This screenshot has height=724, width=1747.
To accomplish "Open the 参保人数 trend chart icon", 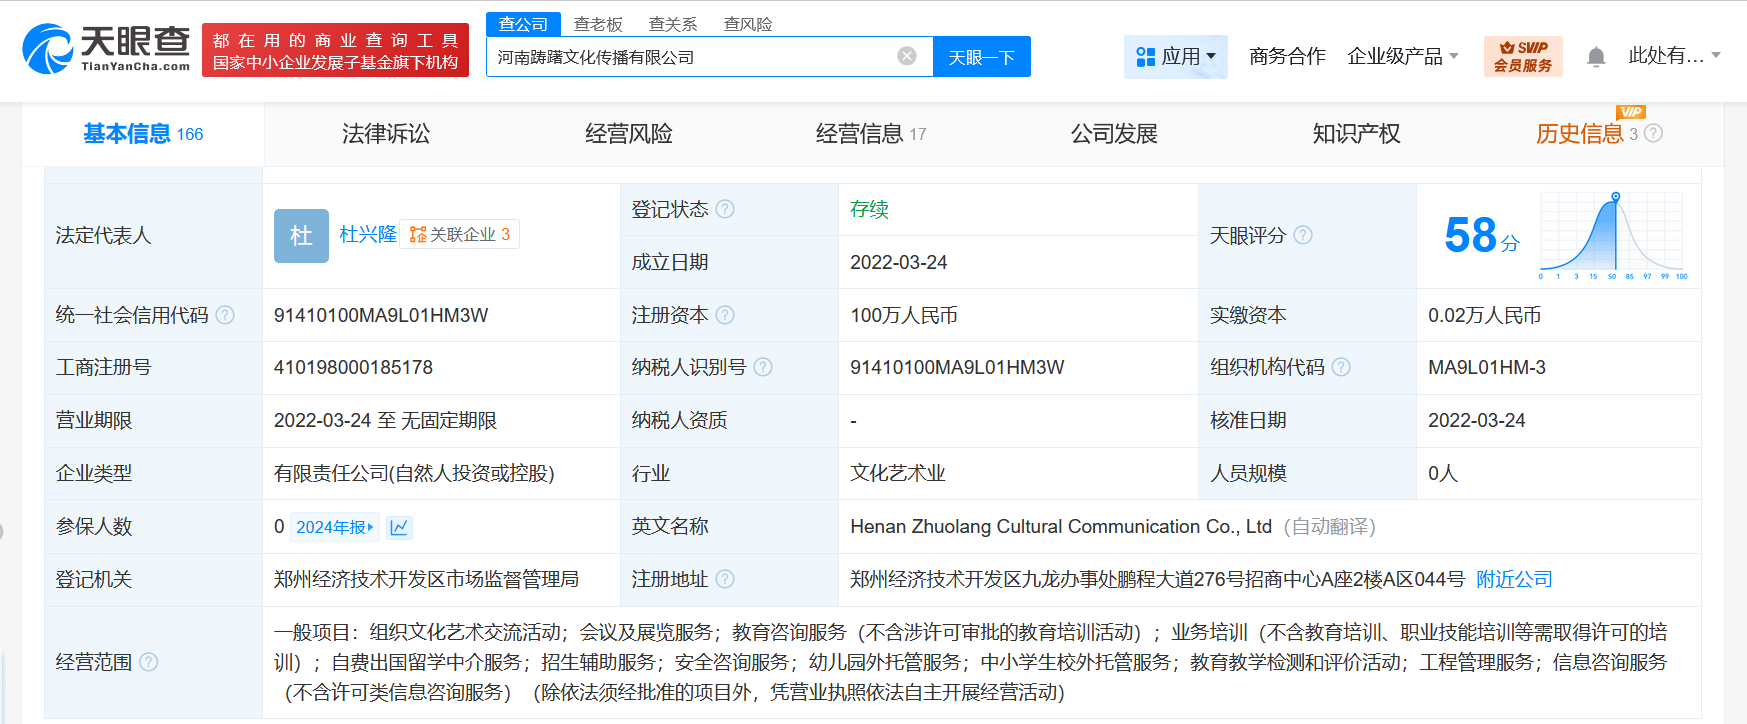I will (399, 527).
